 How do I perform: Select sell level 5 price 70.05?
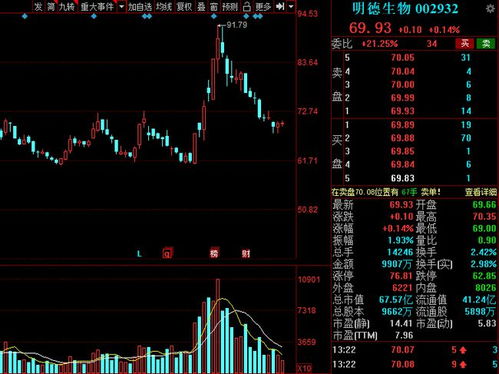403,58
